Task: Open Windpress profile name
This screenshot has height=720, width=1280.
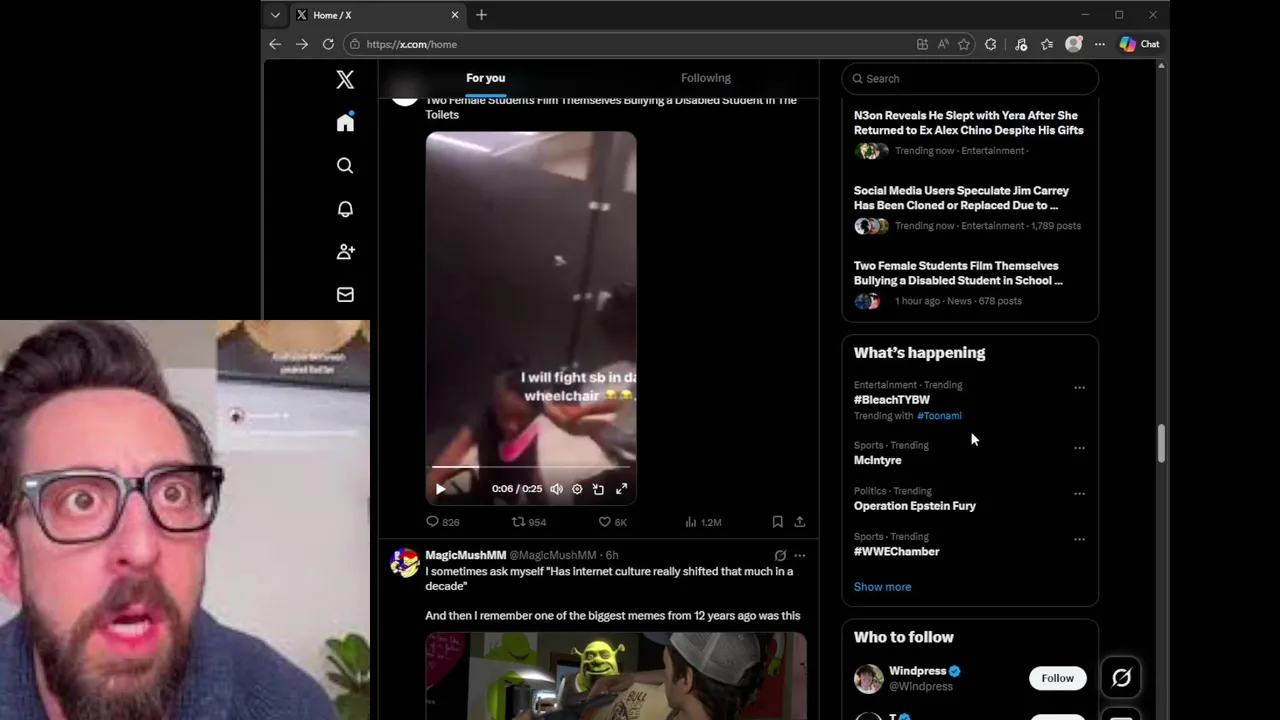Action: [x=917, y=671]
